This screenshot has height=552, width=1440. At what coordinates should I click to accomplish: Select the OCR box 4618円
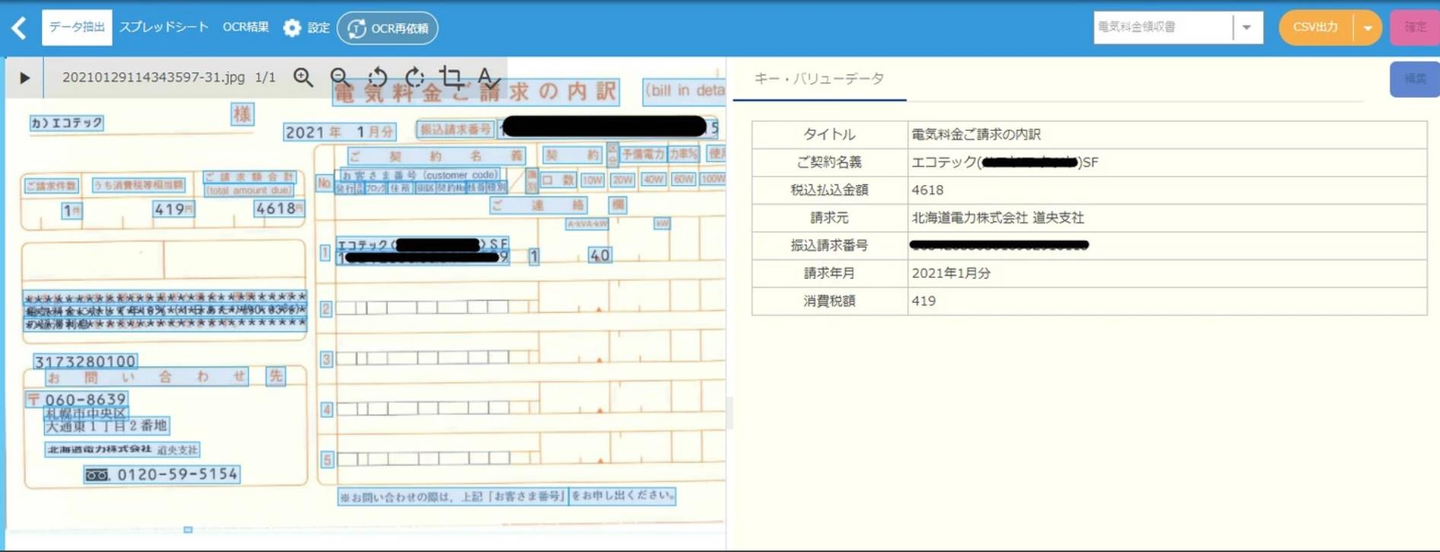277,209
